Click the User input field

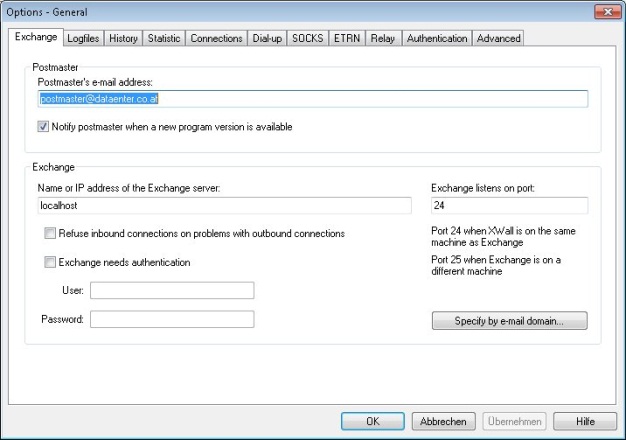click(172, 291)
